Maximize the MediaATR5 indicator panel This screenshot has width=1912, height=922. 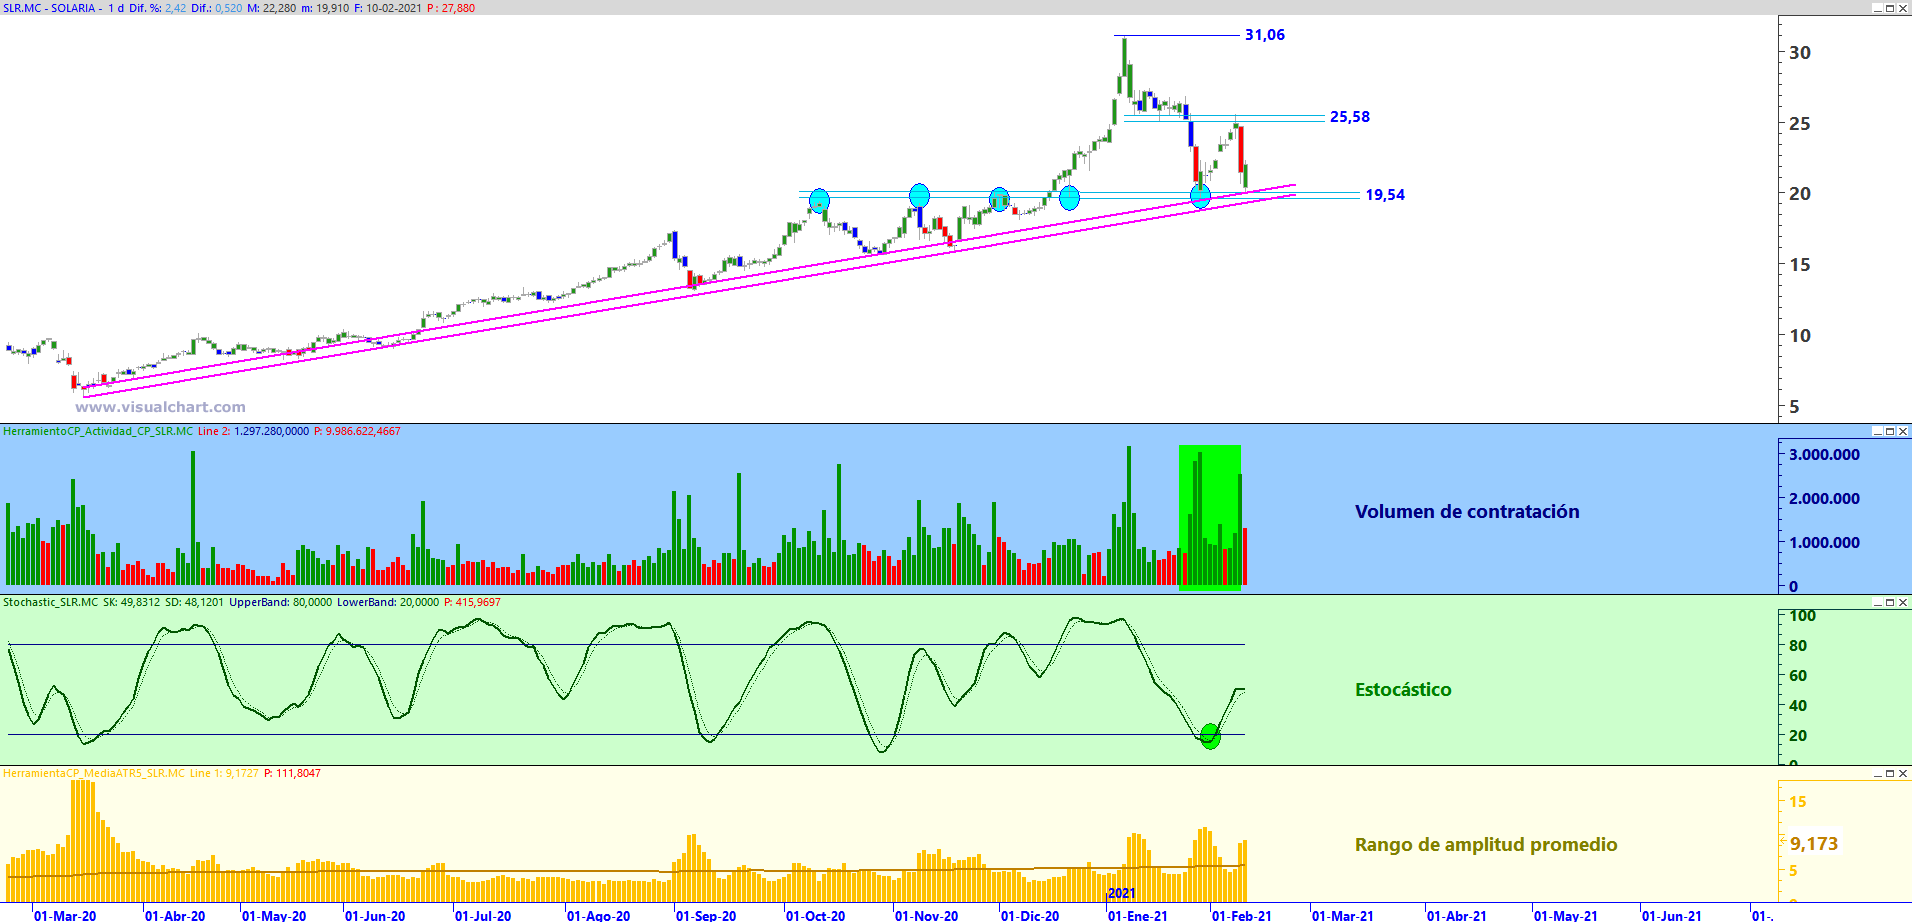[1890, 773]
